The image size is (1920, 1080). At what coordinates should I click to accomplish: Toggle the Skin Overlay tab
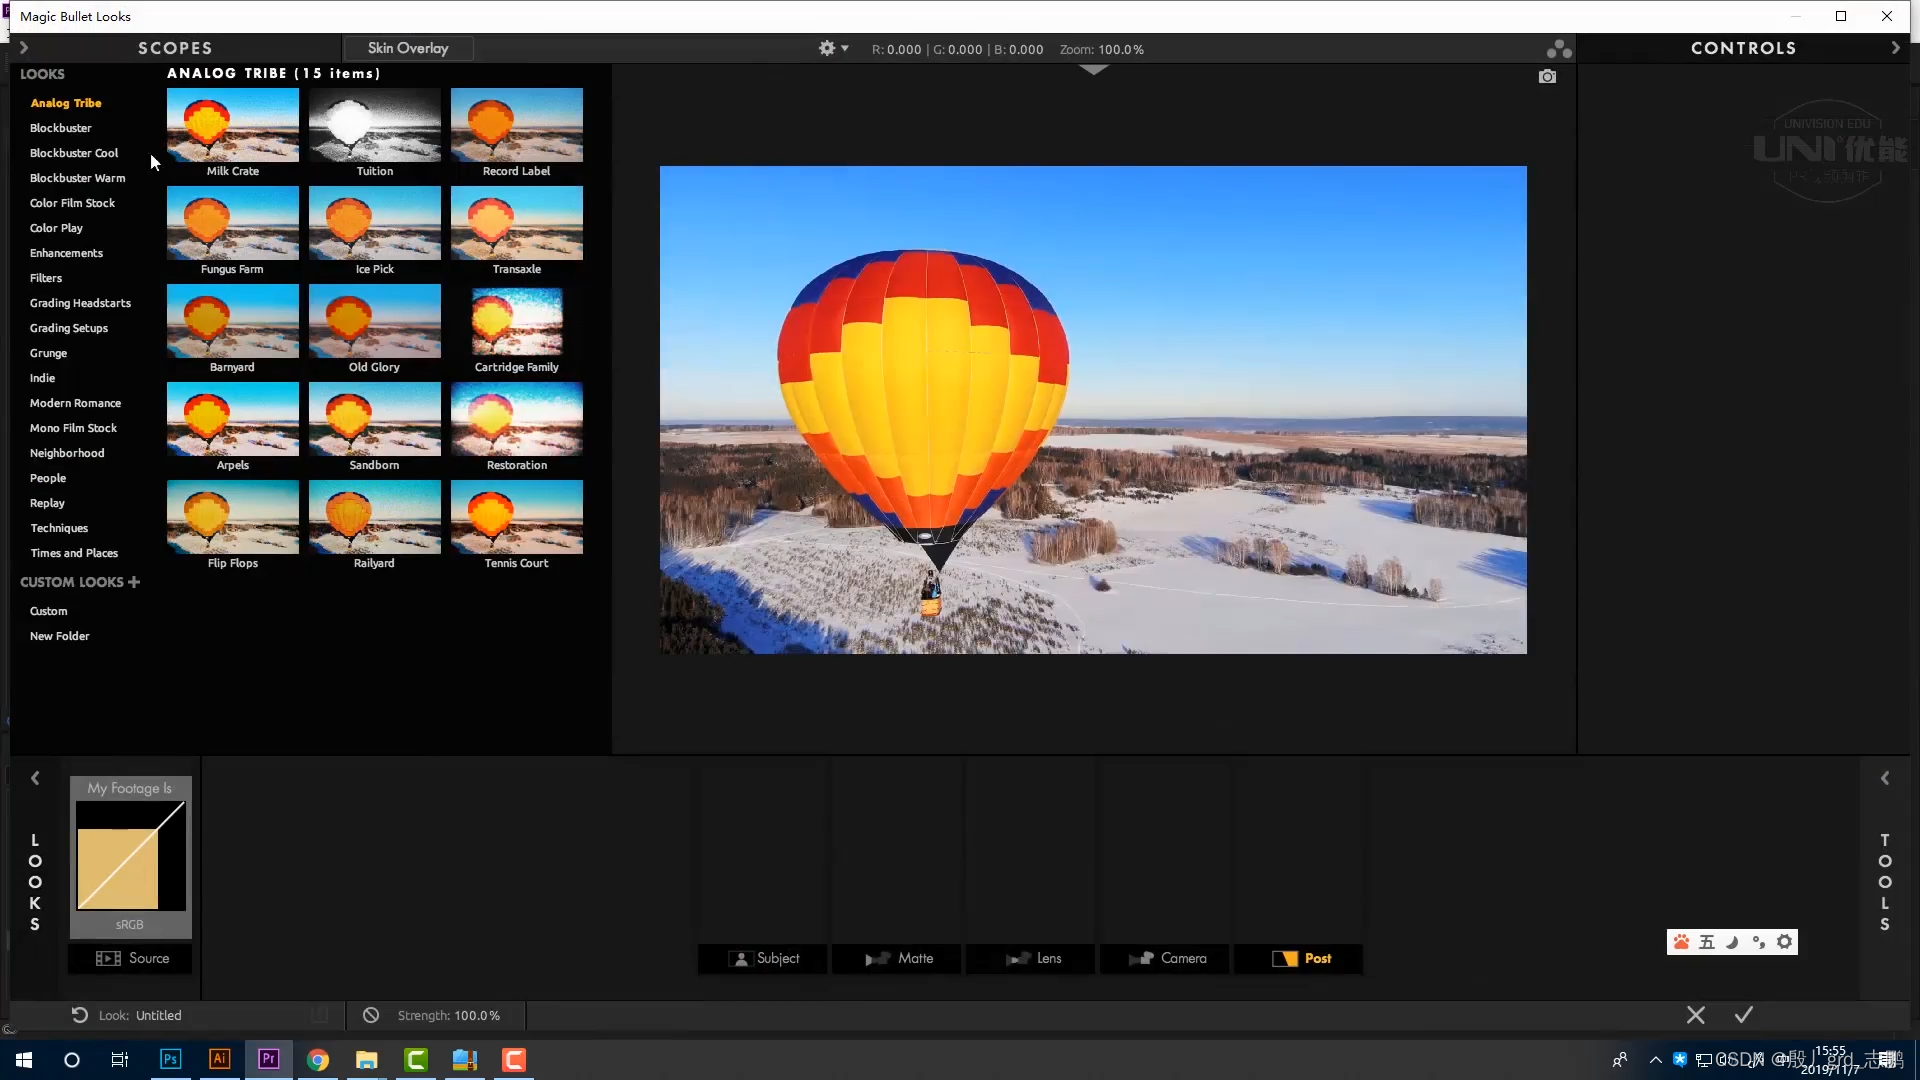[x=407, y=47]
